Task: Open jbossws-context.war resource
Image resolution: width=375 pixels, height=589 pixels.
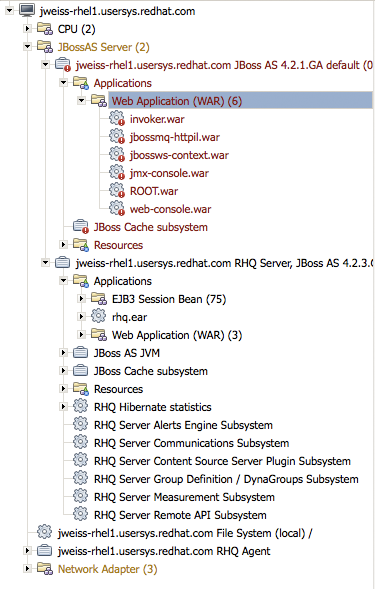Action: point(179,155)
